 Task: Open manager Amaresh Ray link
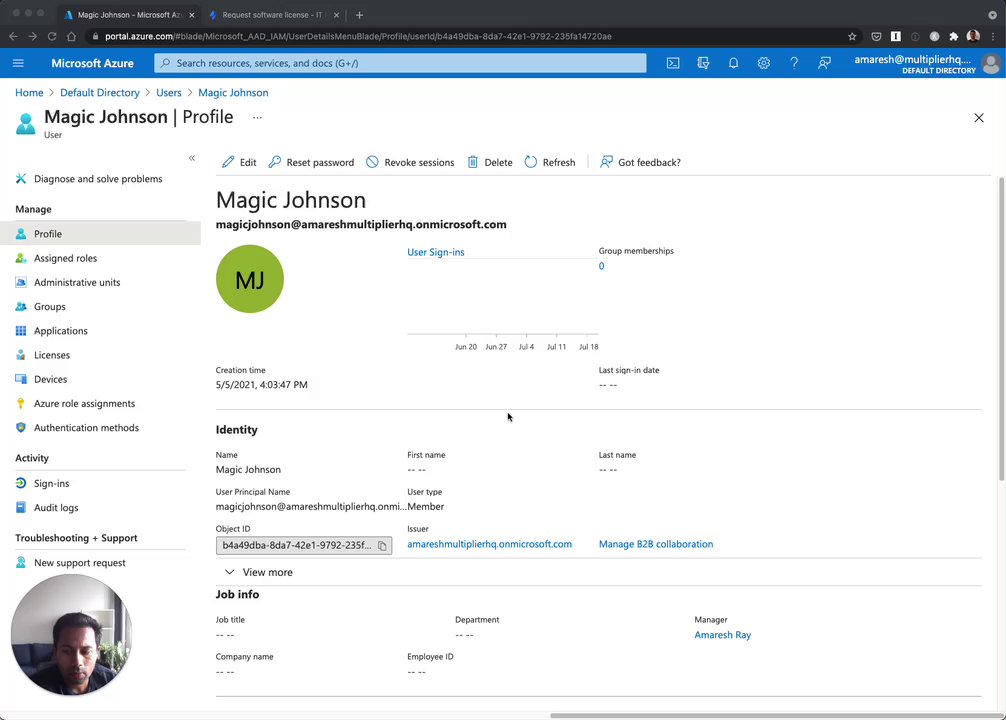point(722,635)
